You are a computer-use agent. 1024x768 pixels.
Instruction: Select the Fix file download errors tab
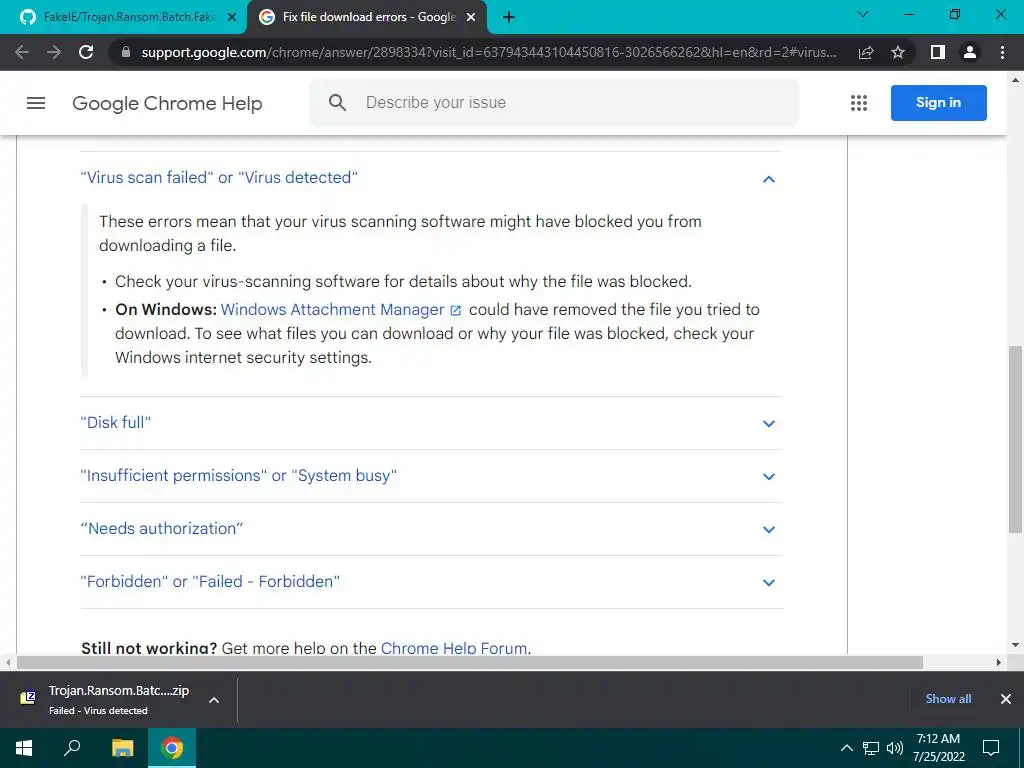point(367,17)
